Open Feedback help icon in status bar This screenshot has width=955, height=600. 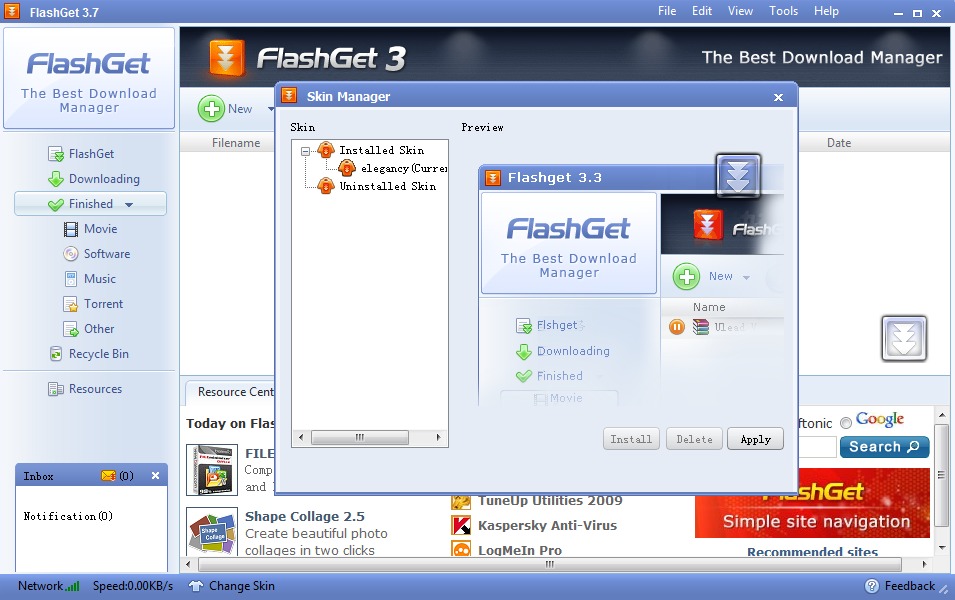(x=872, y=586)
